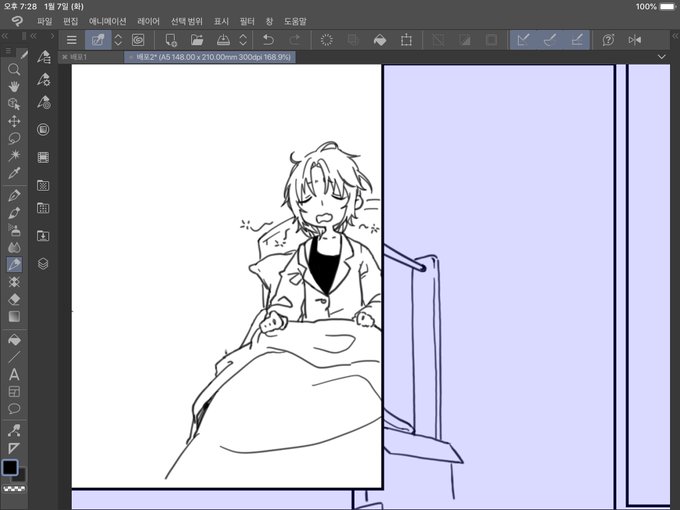680x510 pixels.
Task: Click the Scale/Rotate transform command icon
Action: click(x=406, y=40)
